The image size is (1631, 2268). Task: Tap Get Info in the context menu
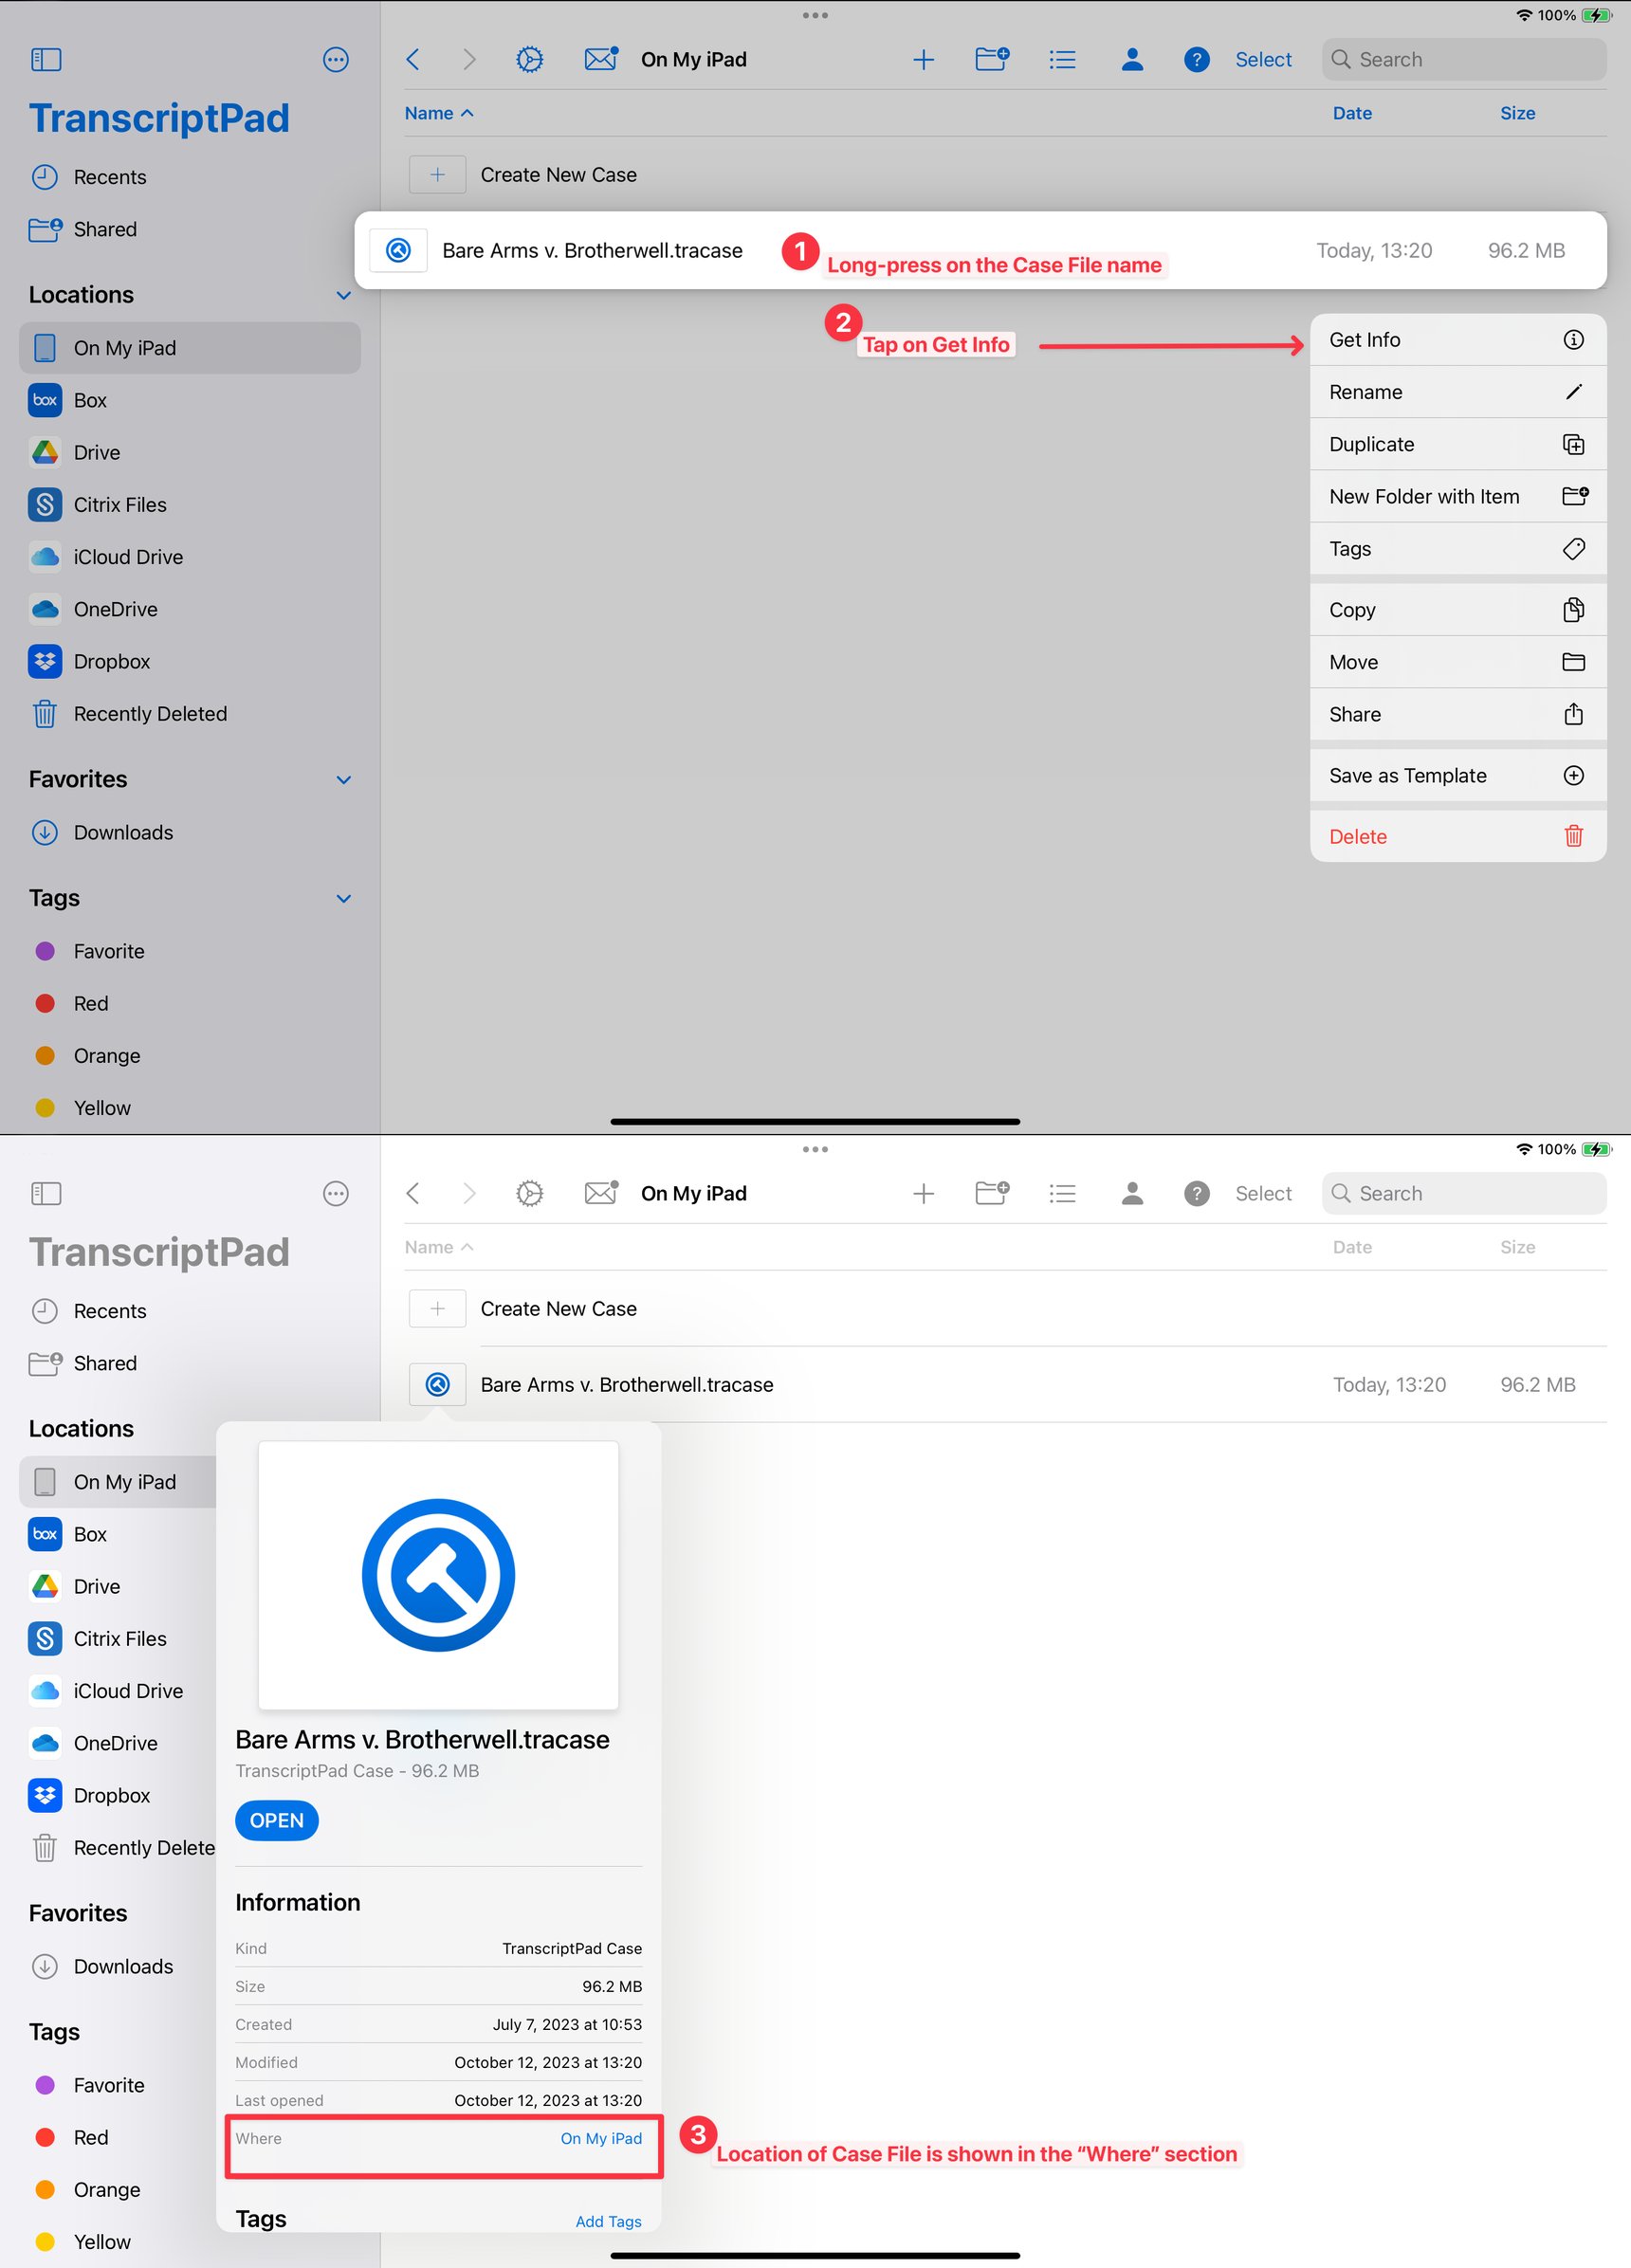pyautogui.click(x=1456, y=340)
